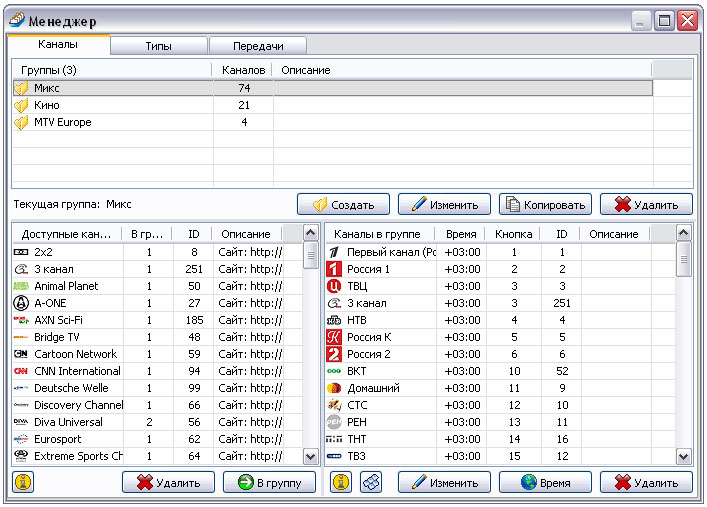
Task: Click the ТВ3 channel logo icon
Action: 334,456
